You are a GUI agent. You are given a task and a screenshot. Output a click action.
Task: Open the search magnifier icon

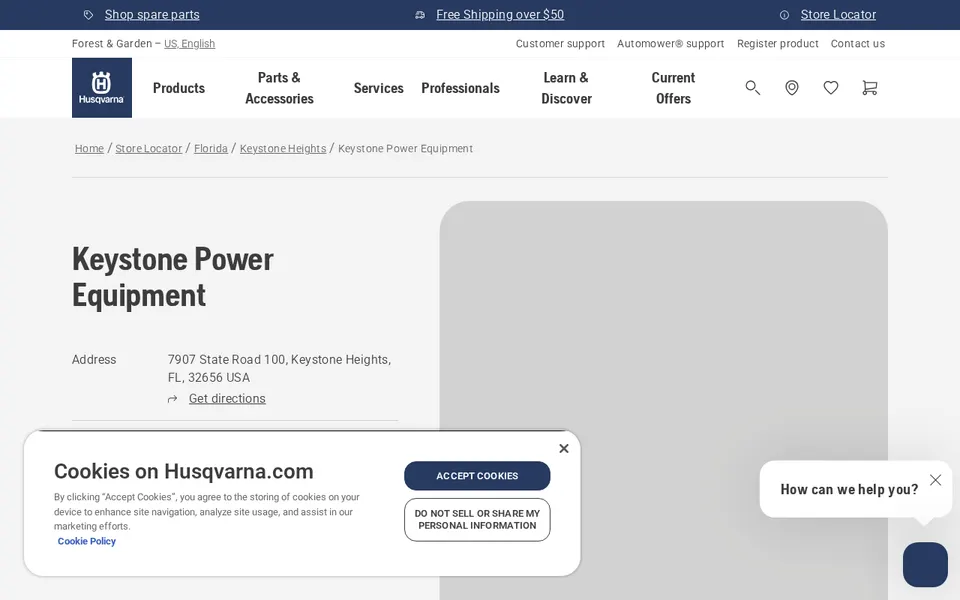coord(752,88)
